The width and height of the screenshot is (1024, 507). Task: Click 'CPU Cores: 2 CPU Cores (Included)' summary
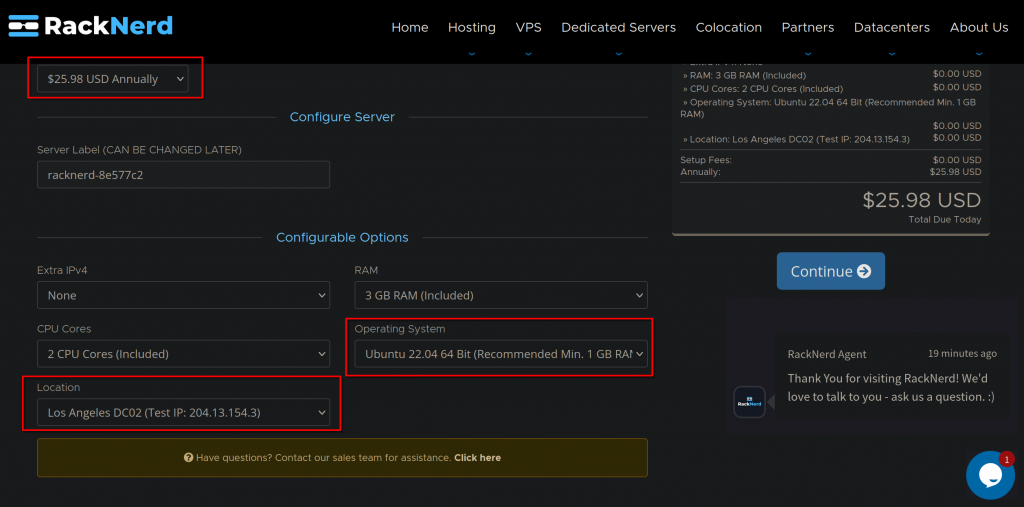click(830, 88)
